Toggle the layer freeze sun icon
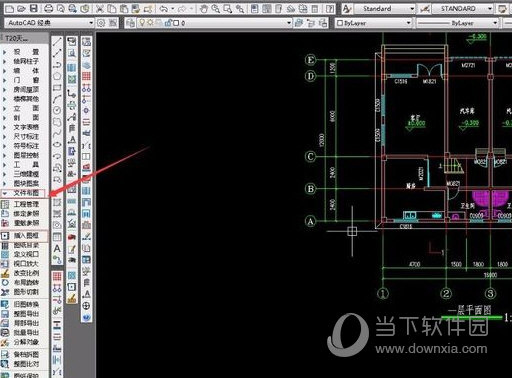Viewport: 512px width, 378px height. click(151, 23)
